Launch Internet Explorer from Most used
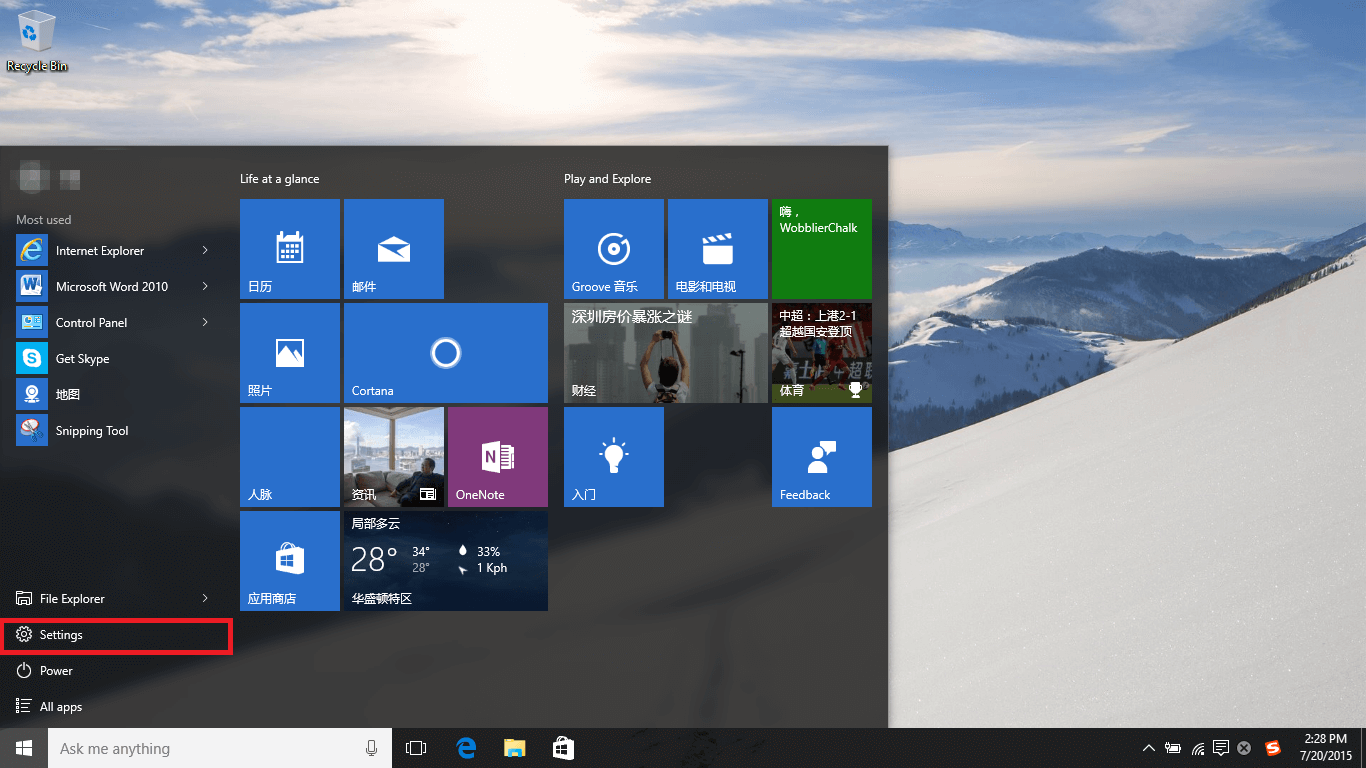Image resolution: width=1366 pixels, height=768 pixels. [x=115, y=251]
